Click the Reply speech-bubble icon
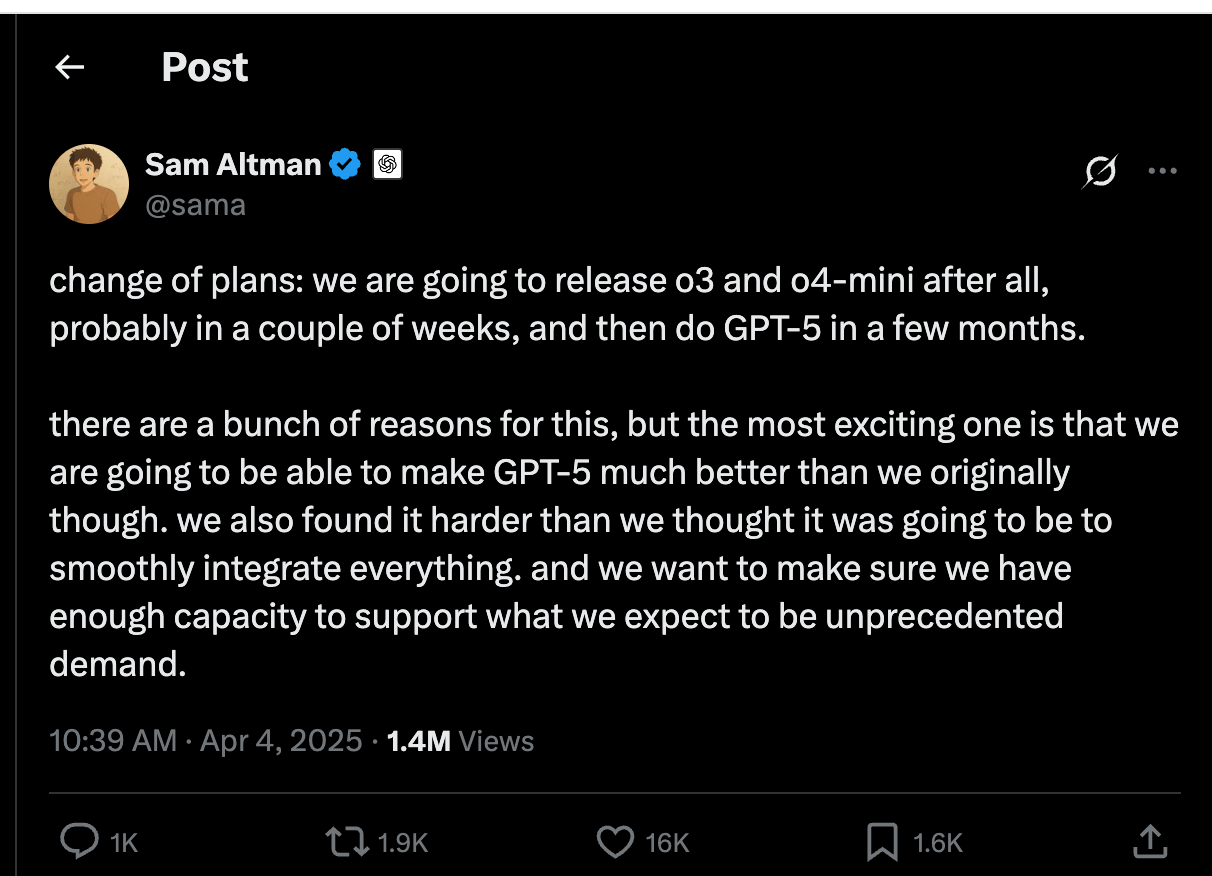The width and height of the screenshot is (1212, 876). (x=79, y=842)
